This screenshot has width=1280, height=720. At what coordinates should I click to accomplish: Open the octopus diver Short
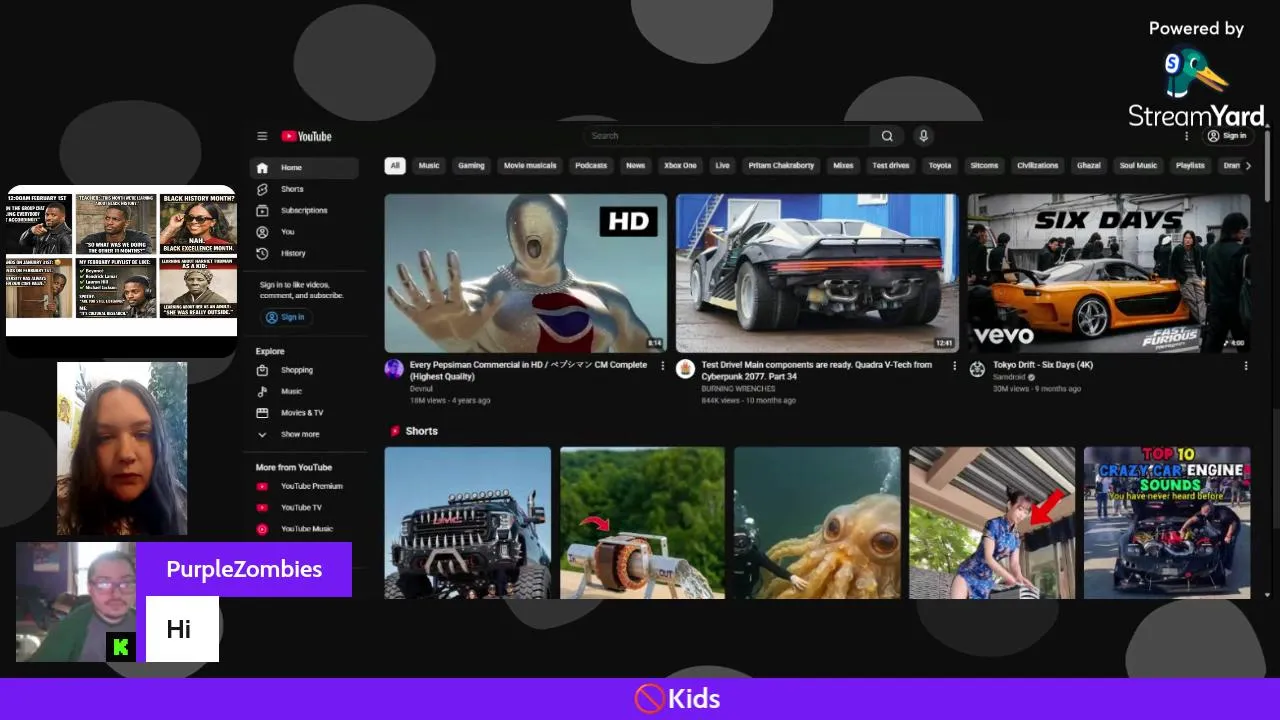817,523
